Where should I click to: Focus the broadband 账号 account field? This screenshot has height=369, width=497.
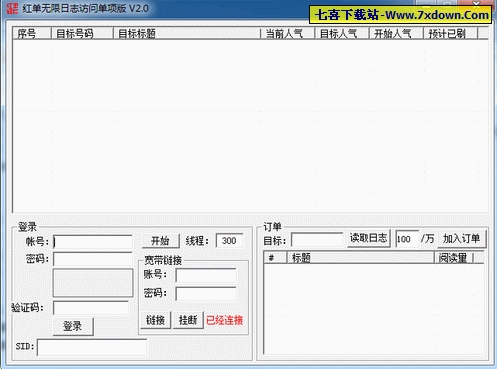tap(206, 275)
